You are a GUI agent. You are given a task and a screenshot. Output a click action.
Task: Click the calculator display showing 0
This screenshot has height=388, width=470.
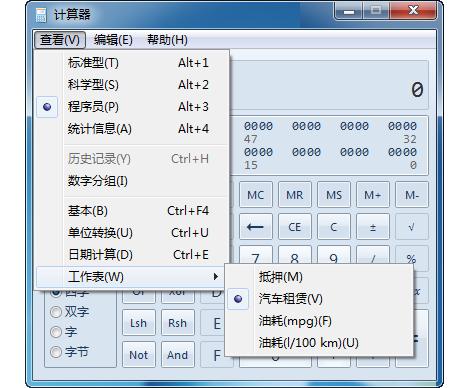point(329,85)
